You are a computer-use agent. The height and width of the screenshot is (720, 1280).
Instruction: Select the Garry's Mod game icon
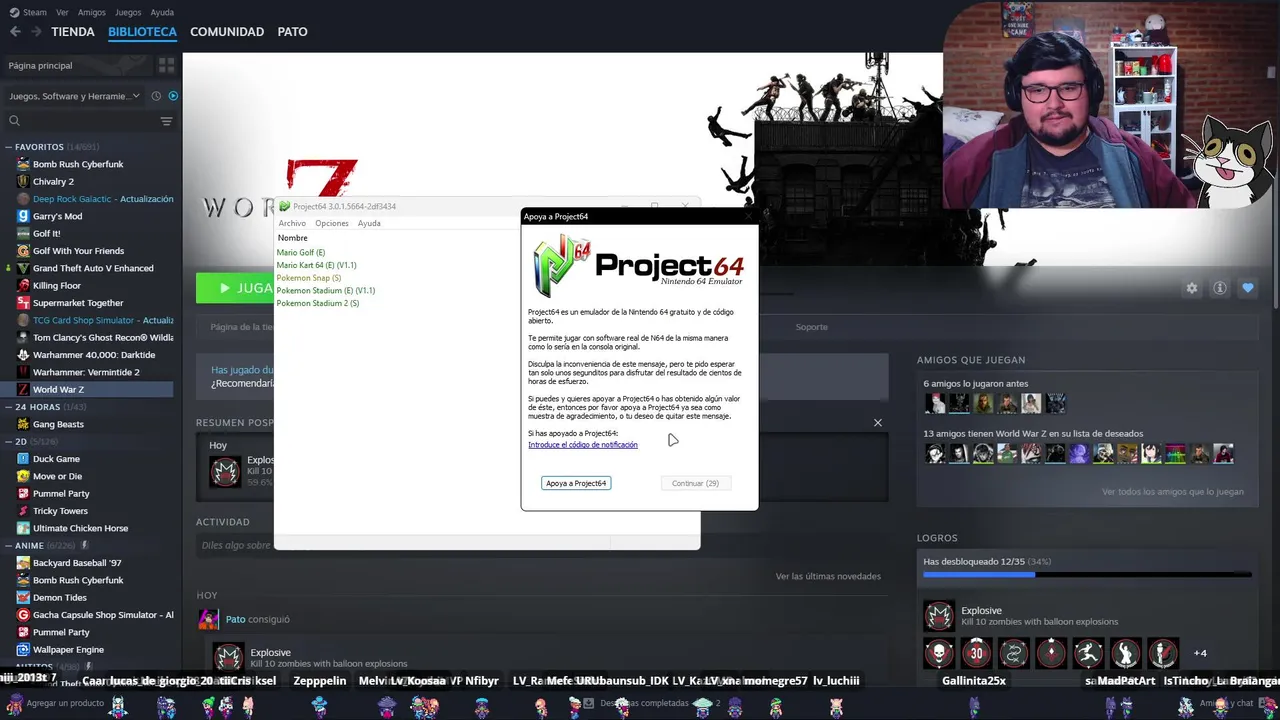[23, 216]
